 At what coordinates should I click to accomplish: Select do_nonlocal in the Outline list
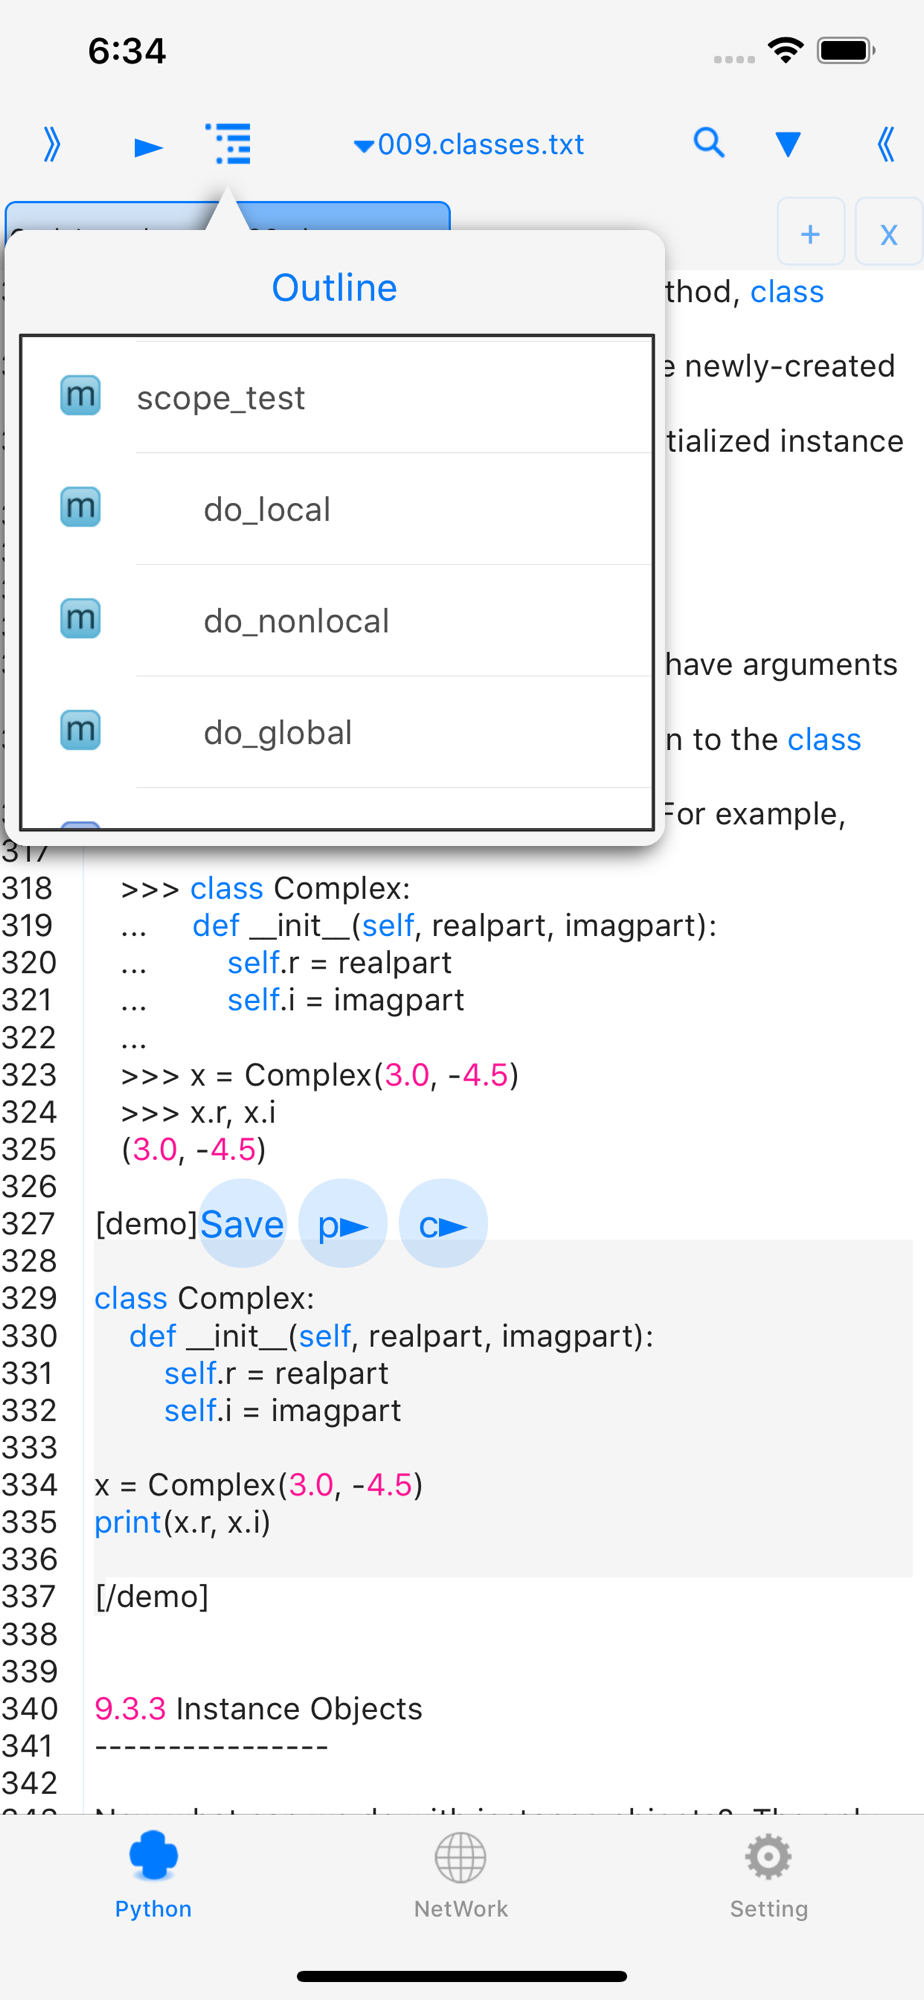[x=337, y=621]
